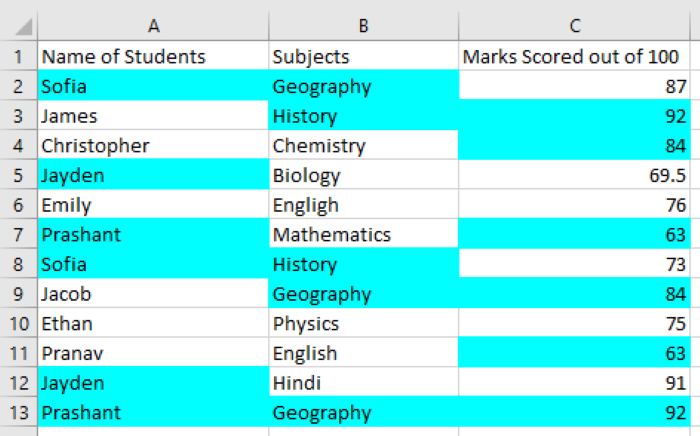Select column B header
The width and height of the screenshot is (700, 436).
pyautogui.click(x=363, y=25)
